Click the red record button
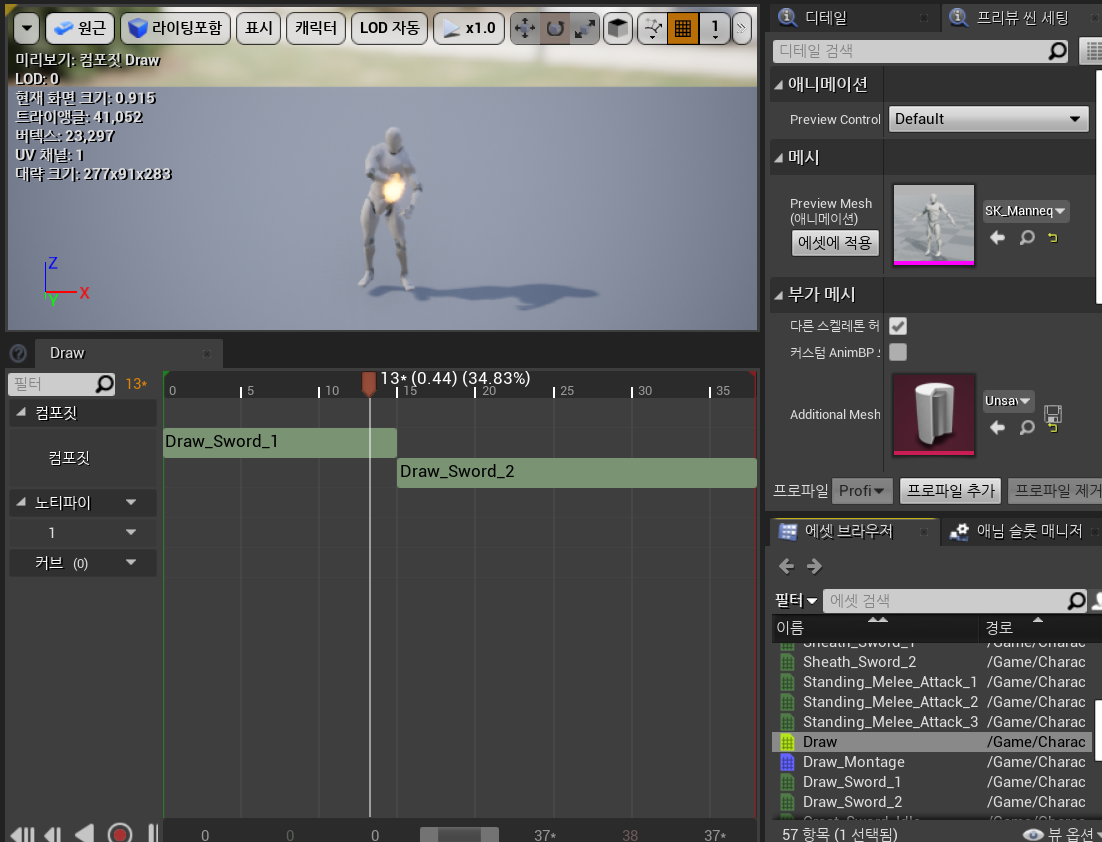The width and height of the screenshot is (1102, 842). 120,834
